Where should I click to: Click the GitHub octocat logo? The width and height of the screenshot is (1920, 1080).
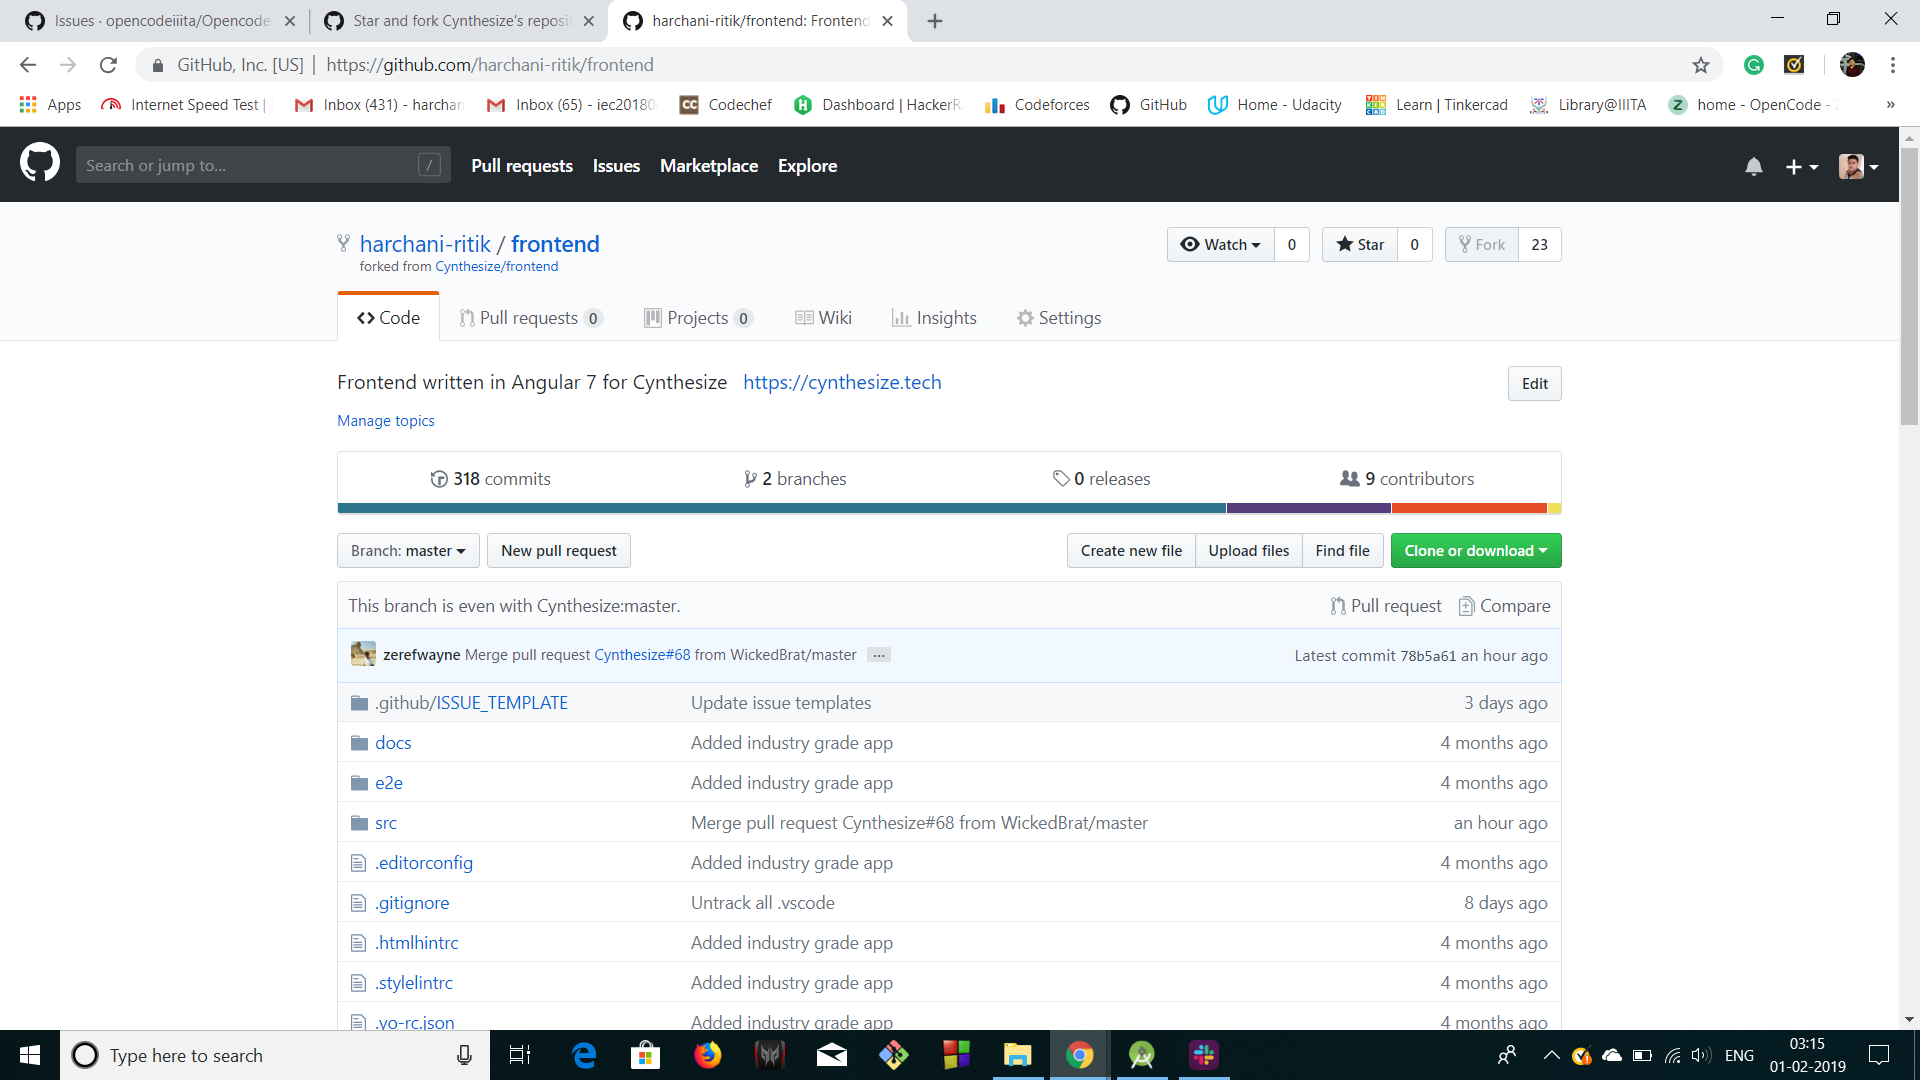coord(40,164)
